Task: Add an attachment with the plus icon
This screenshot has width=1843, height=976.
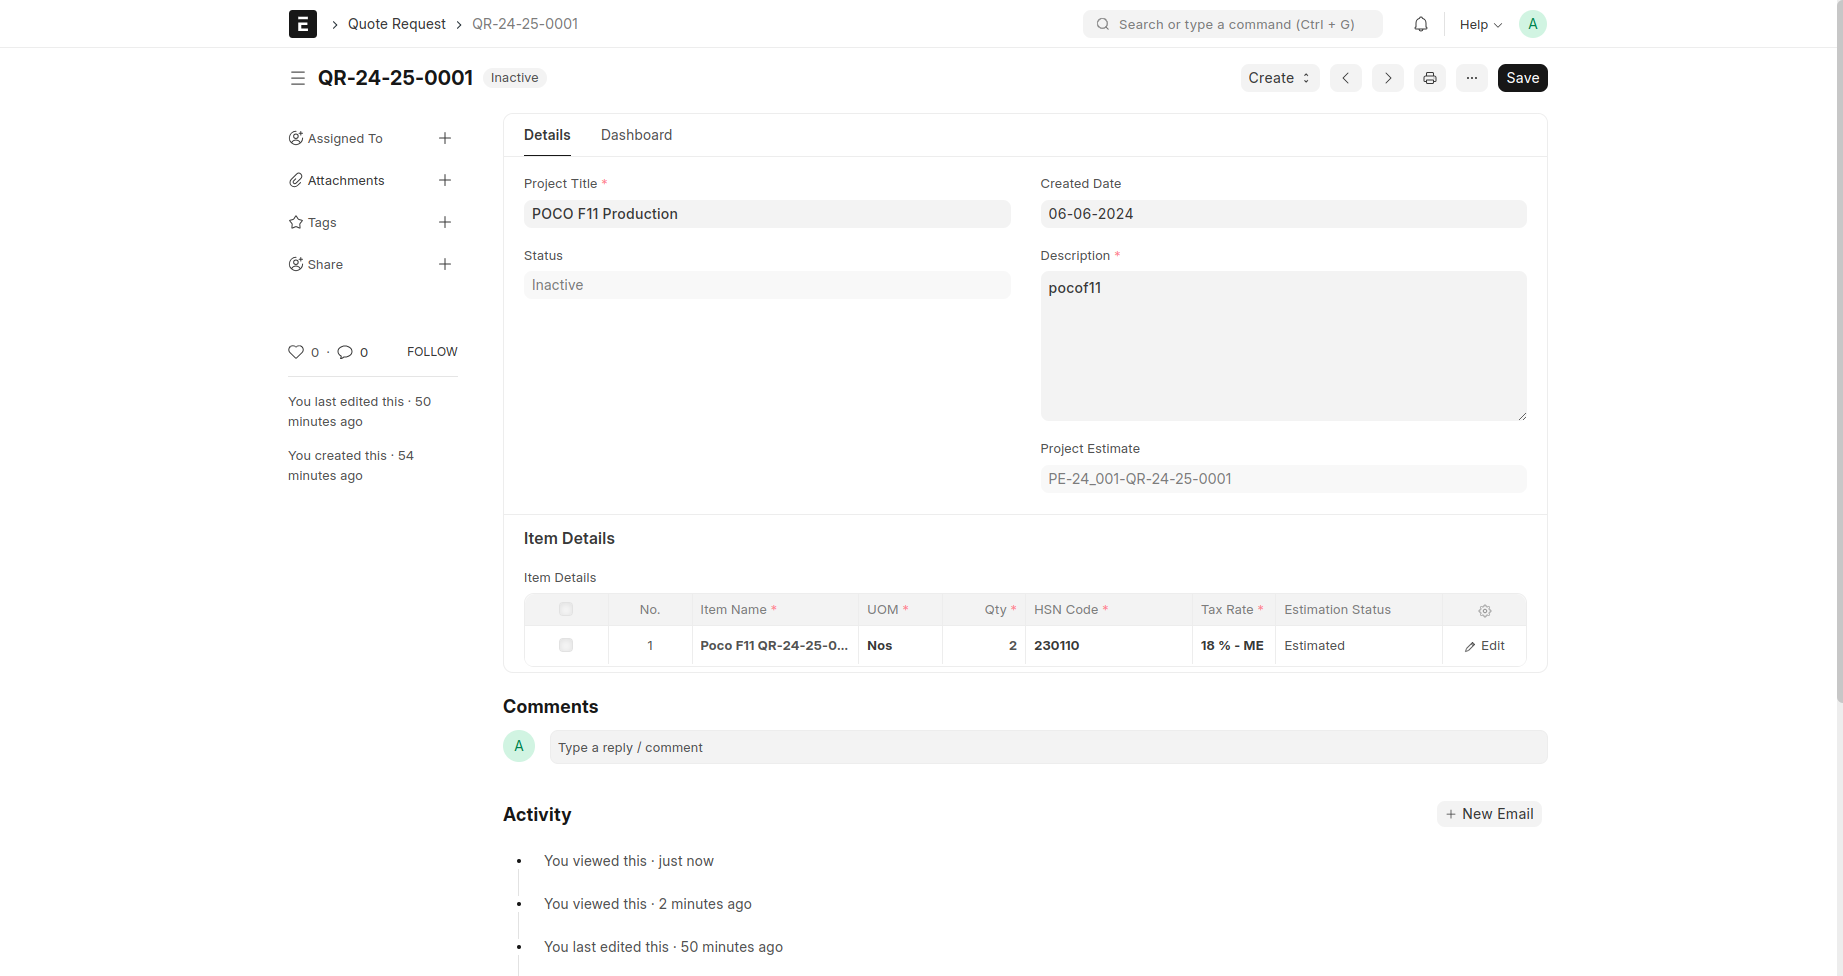Action: [x=445, y=180]
